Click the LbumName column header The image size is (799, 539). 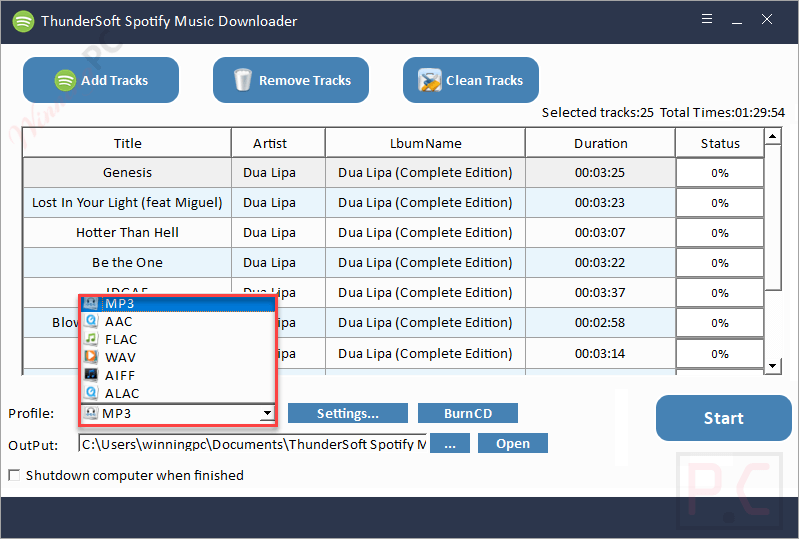coord(425,143)
